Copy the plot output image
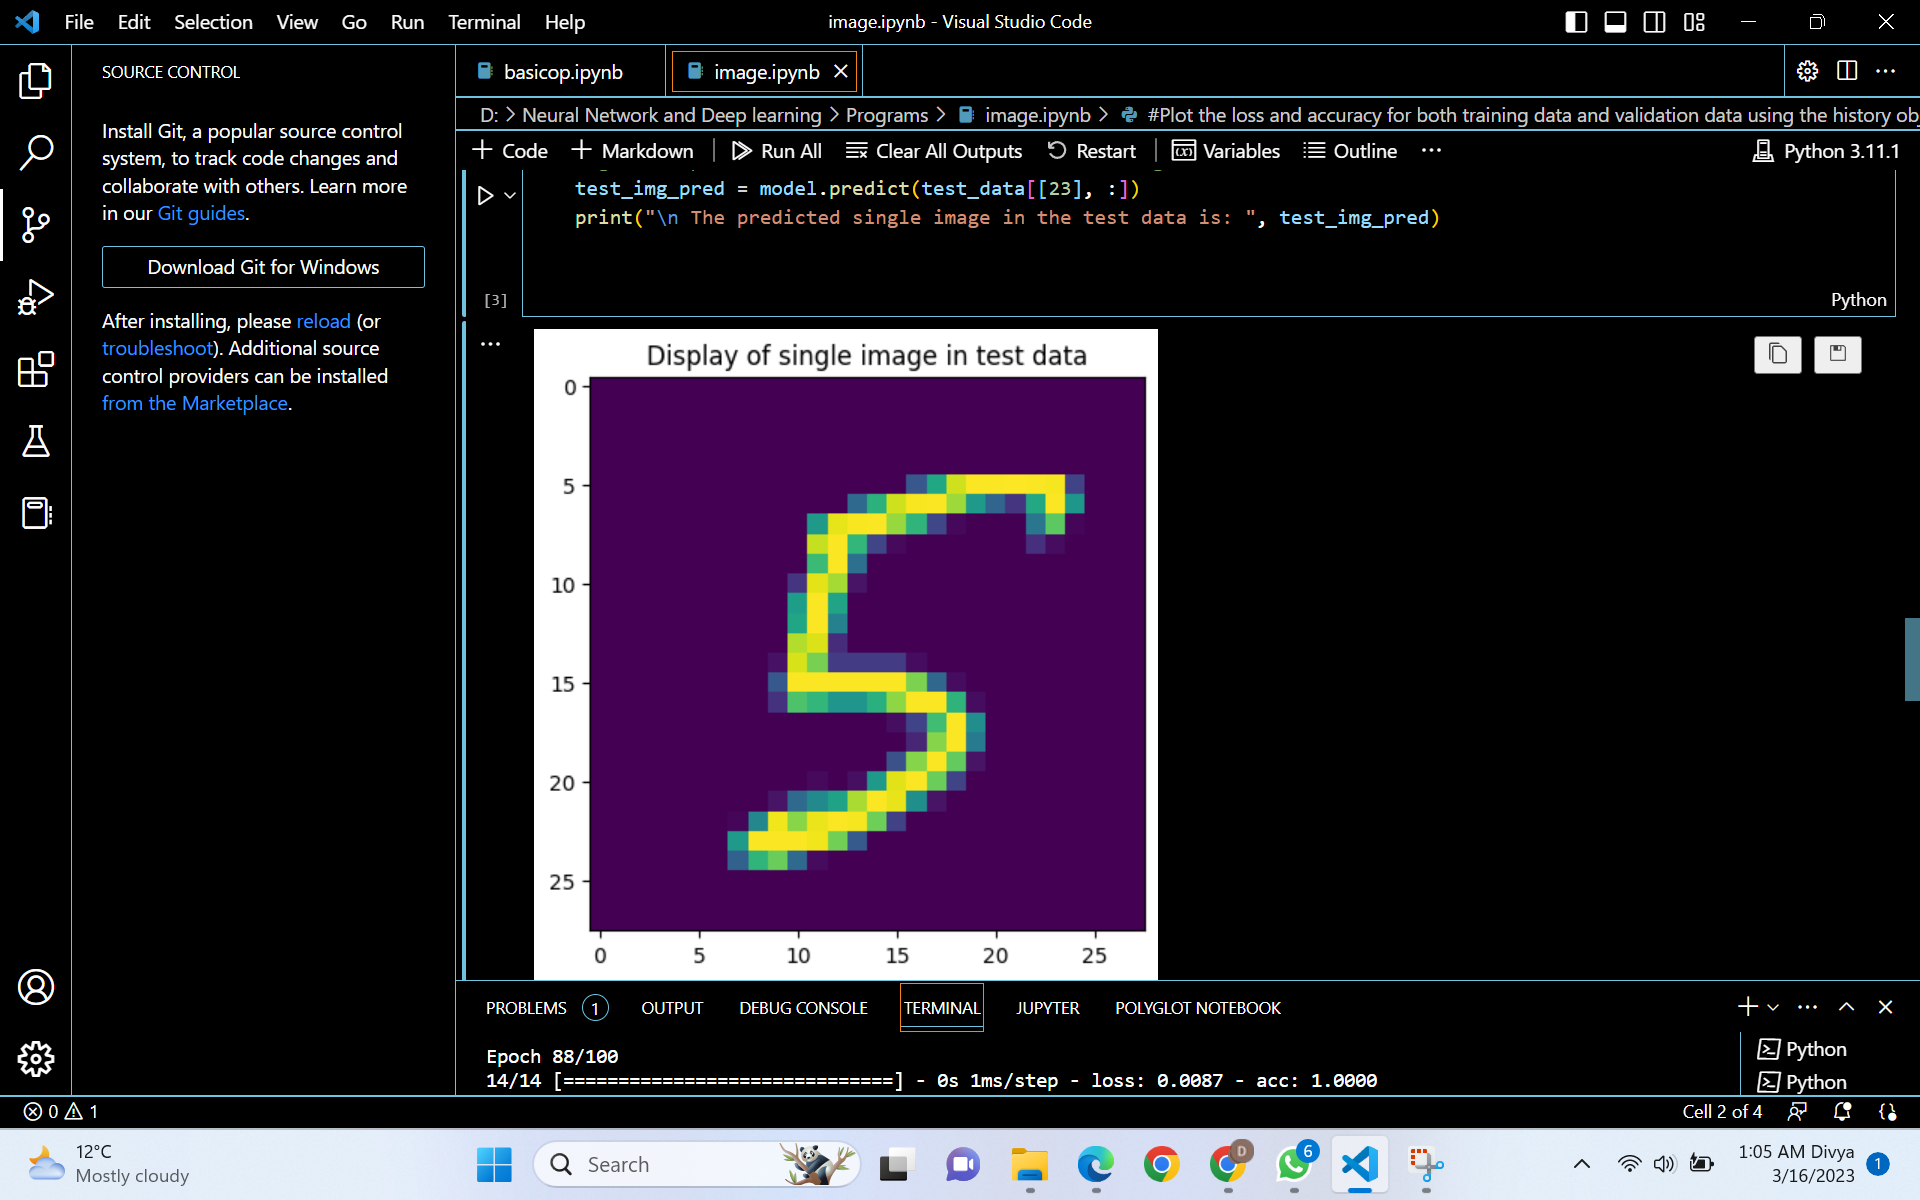1920x1200 pixels. pos(1777,355)
